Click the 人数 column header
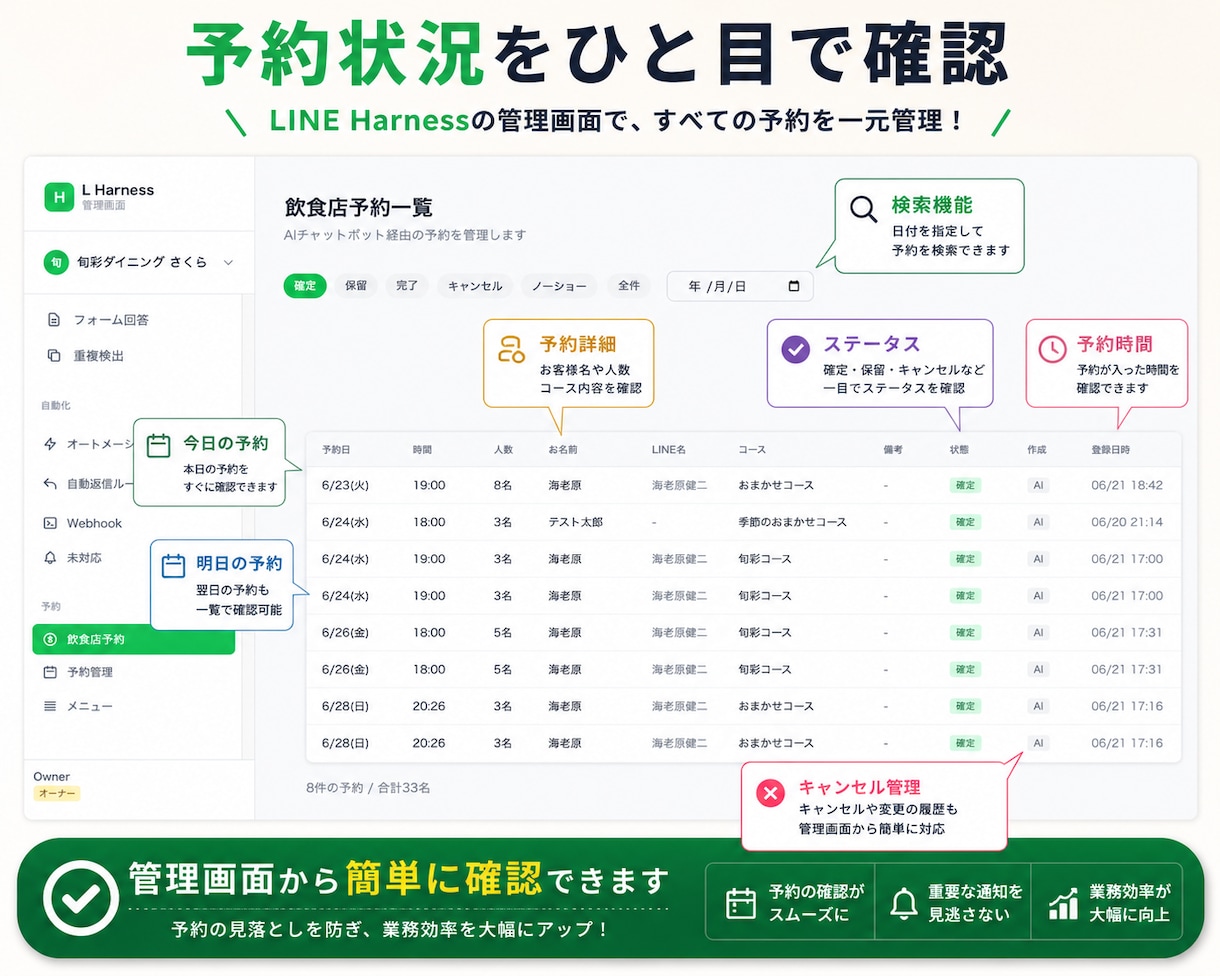The image size is (1220, 976). (x=503, y=450)
